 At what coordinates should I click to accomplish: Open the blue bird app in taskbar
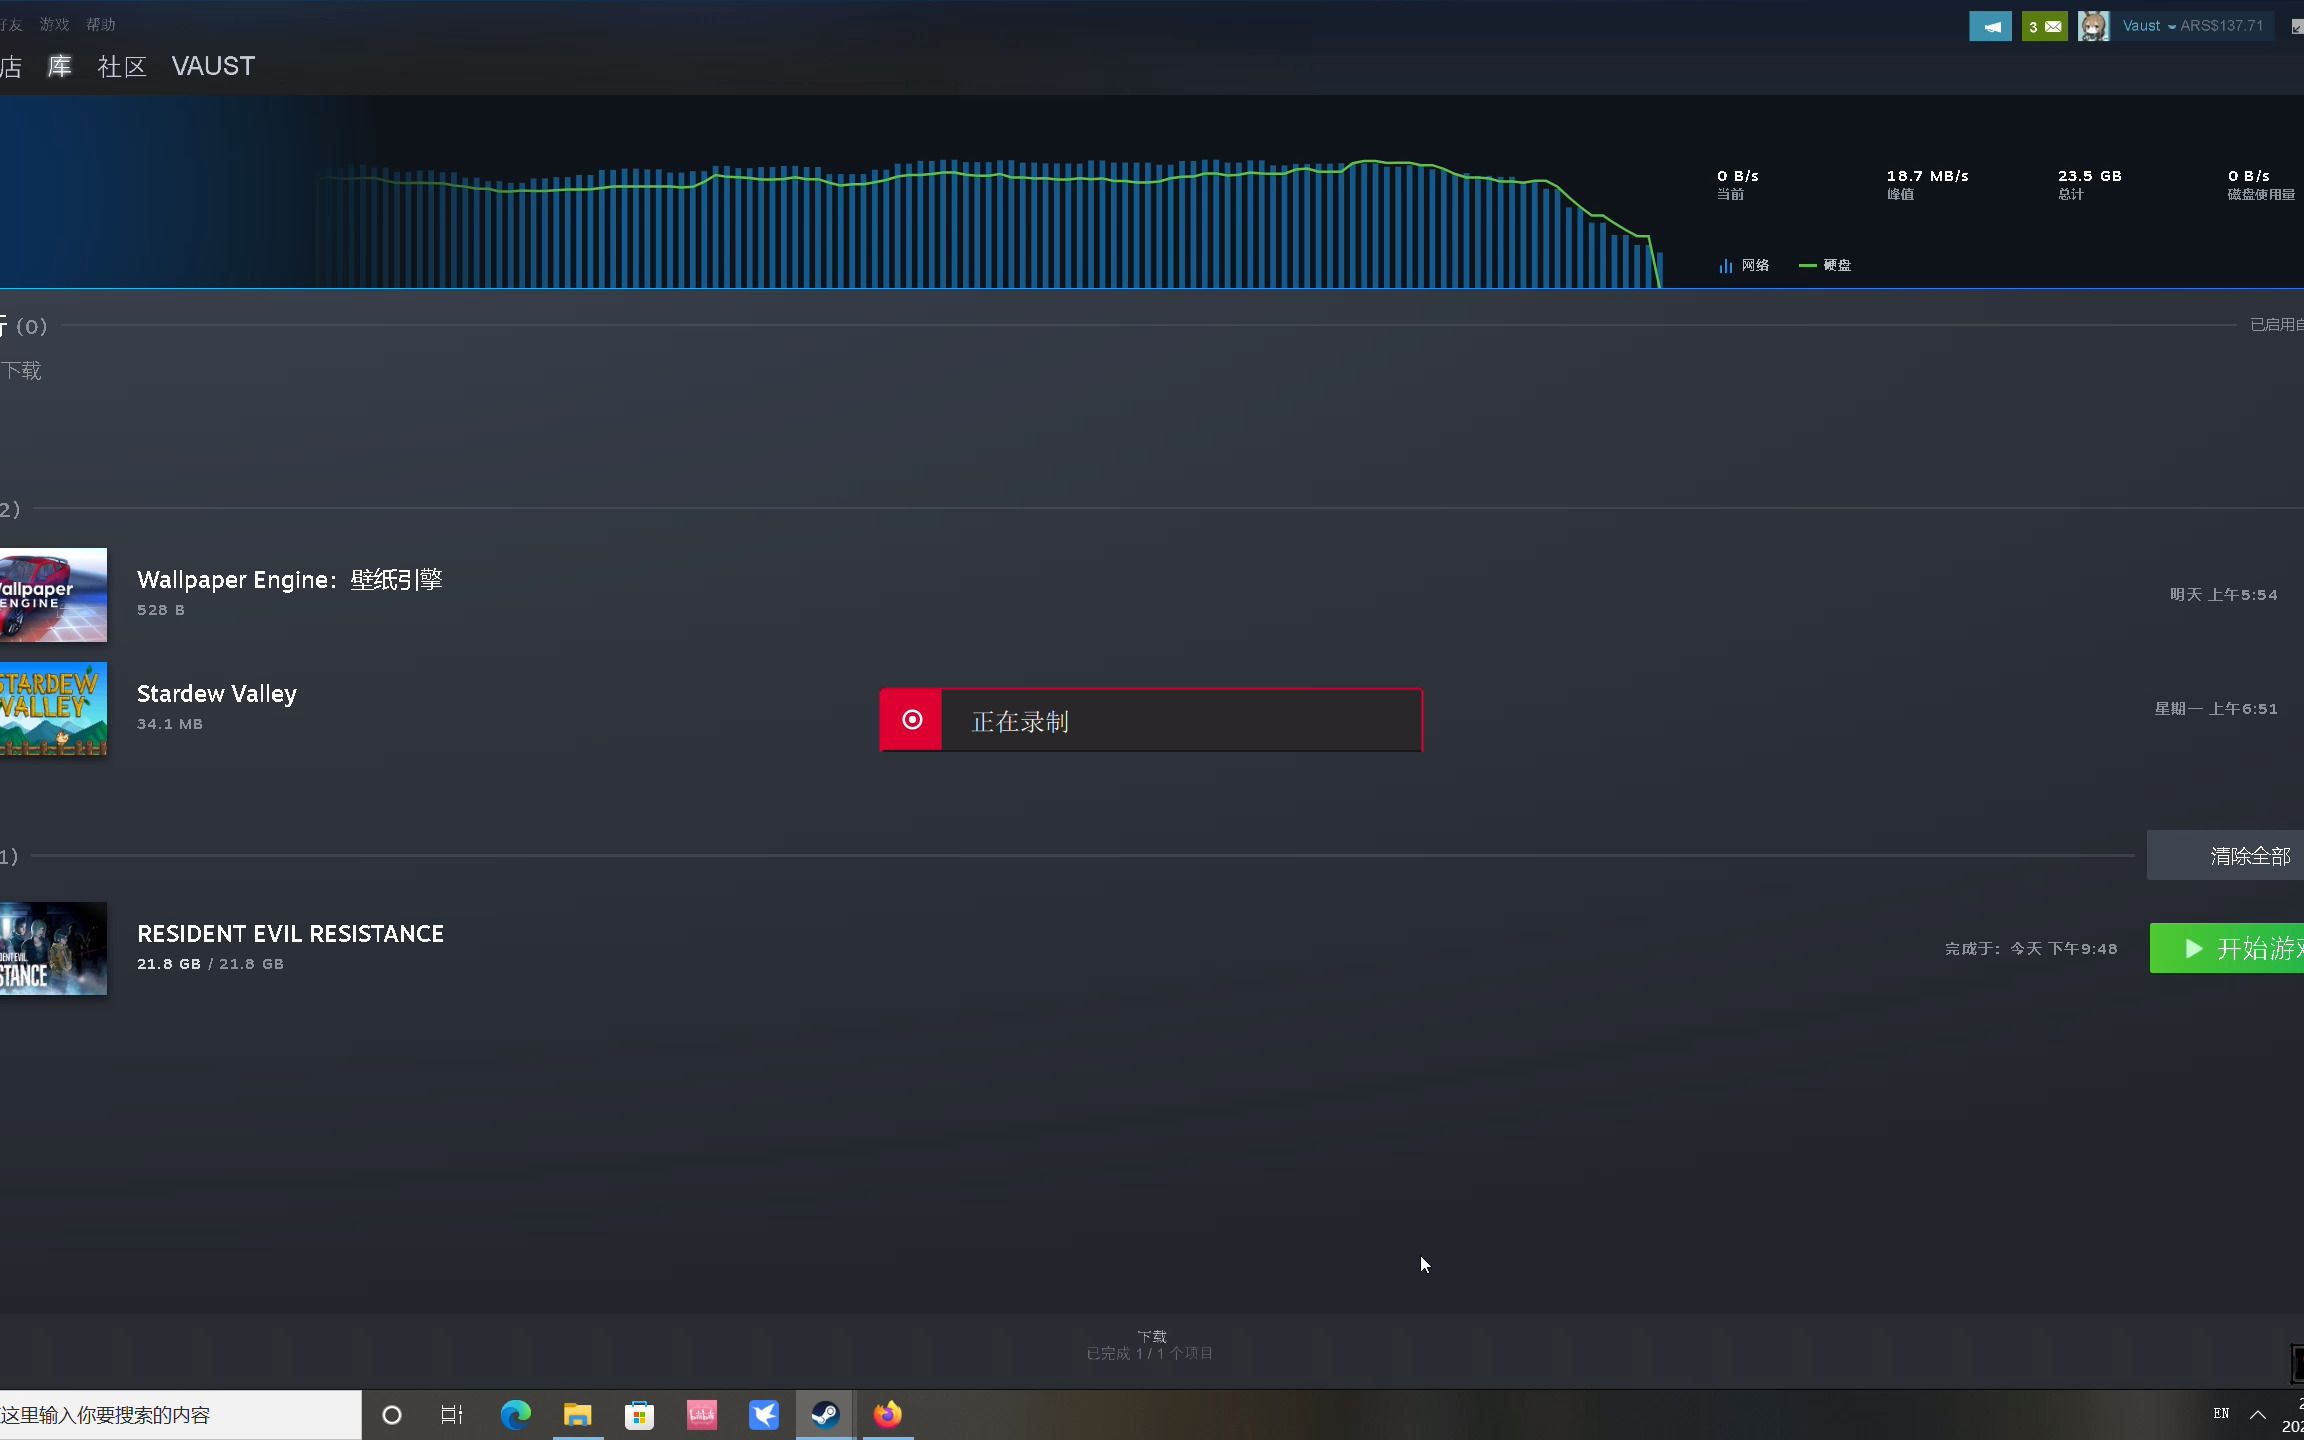pos(764,1414)
